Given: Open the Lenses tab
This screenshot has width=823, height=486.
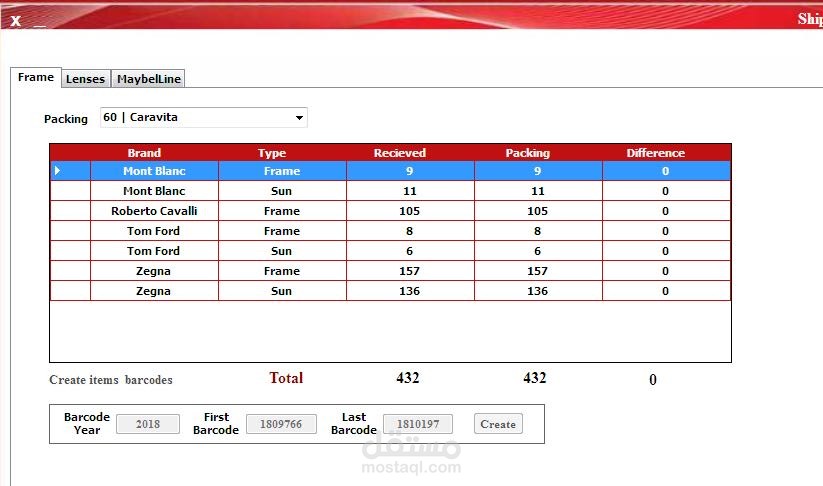Looking at the screenshot, I should click(86, 79).
